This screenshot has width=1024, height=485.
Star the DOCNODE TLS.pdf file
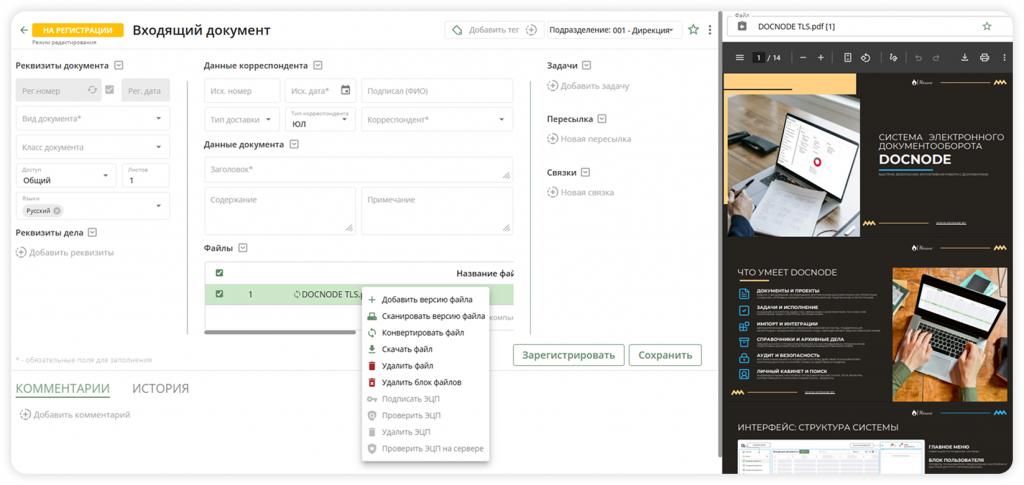click(x=987, y=27)
